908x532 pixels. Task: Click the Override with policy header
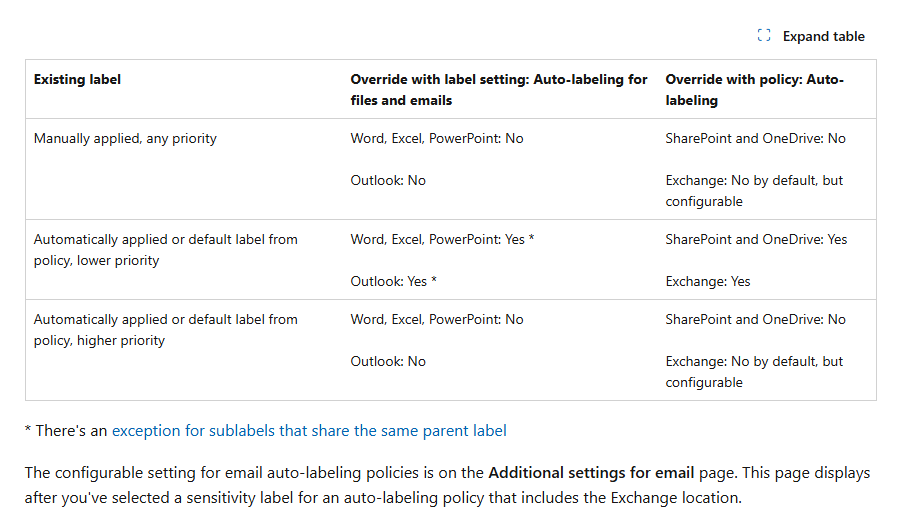[754, 90]
